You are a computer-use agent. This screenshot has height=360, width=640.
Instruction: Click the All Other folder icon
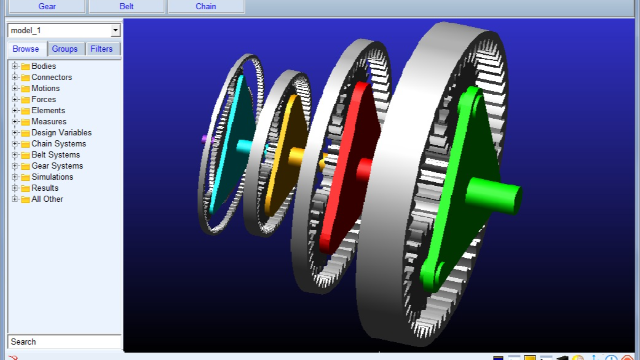(25, 199)
